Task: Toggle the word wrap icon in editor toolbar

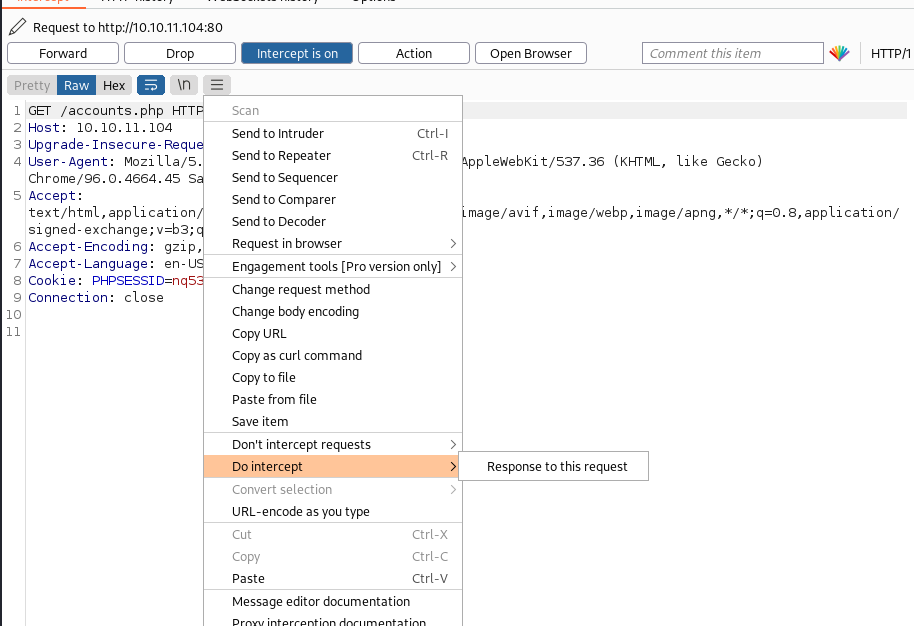Action: click(151, 86)
